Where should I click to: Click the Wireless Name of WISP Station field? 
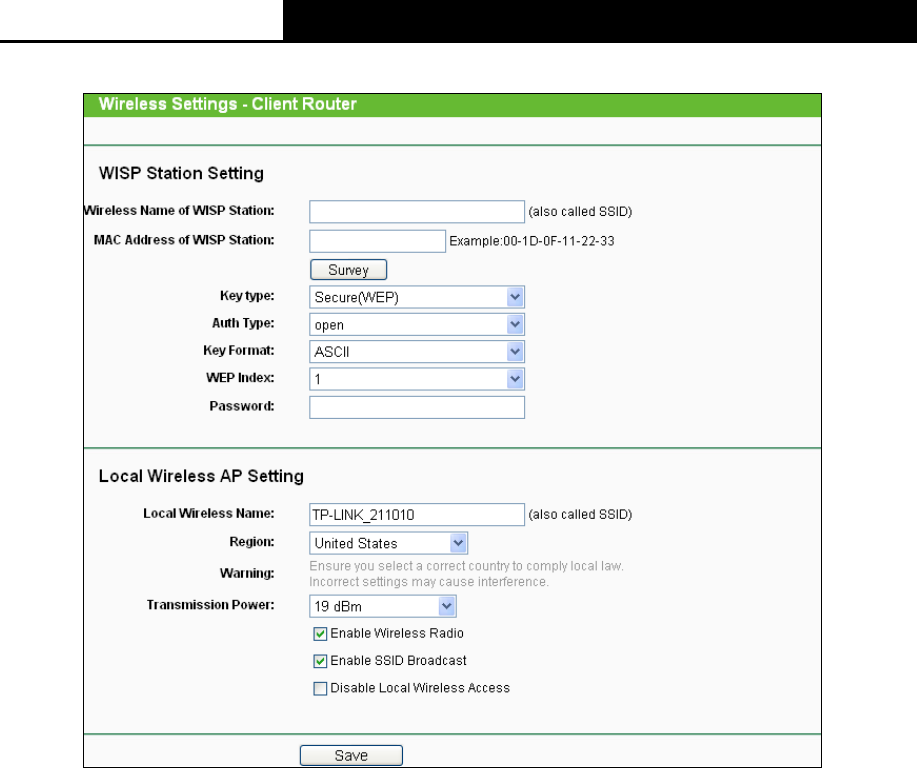(x=416, y=212)
